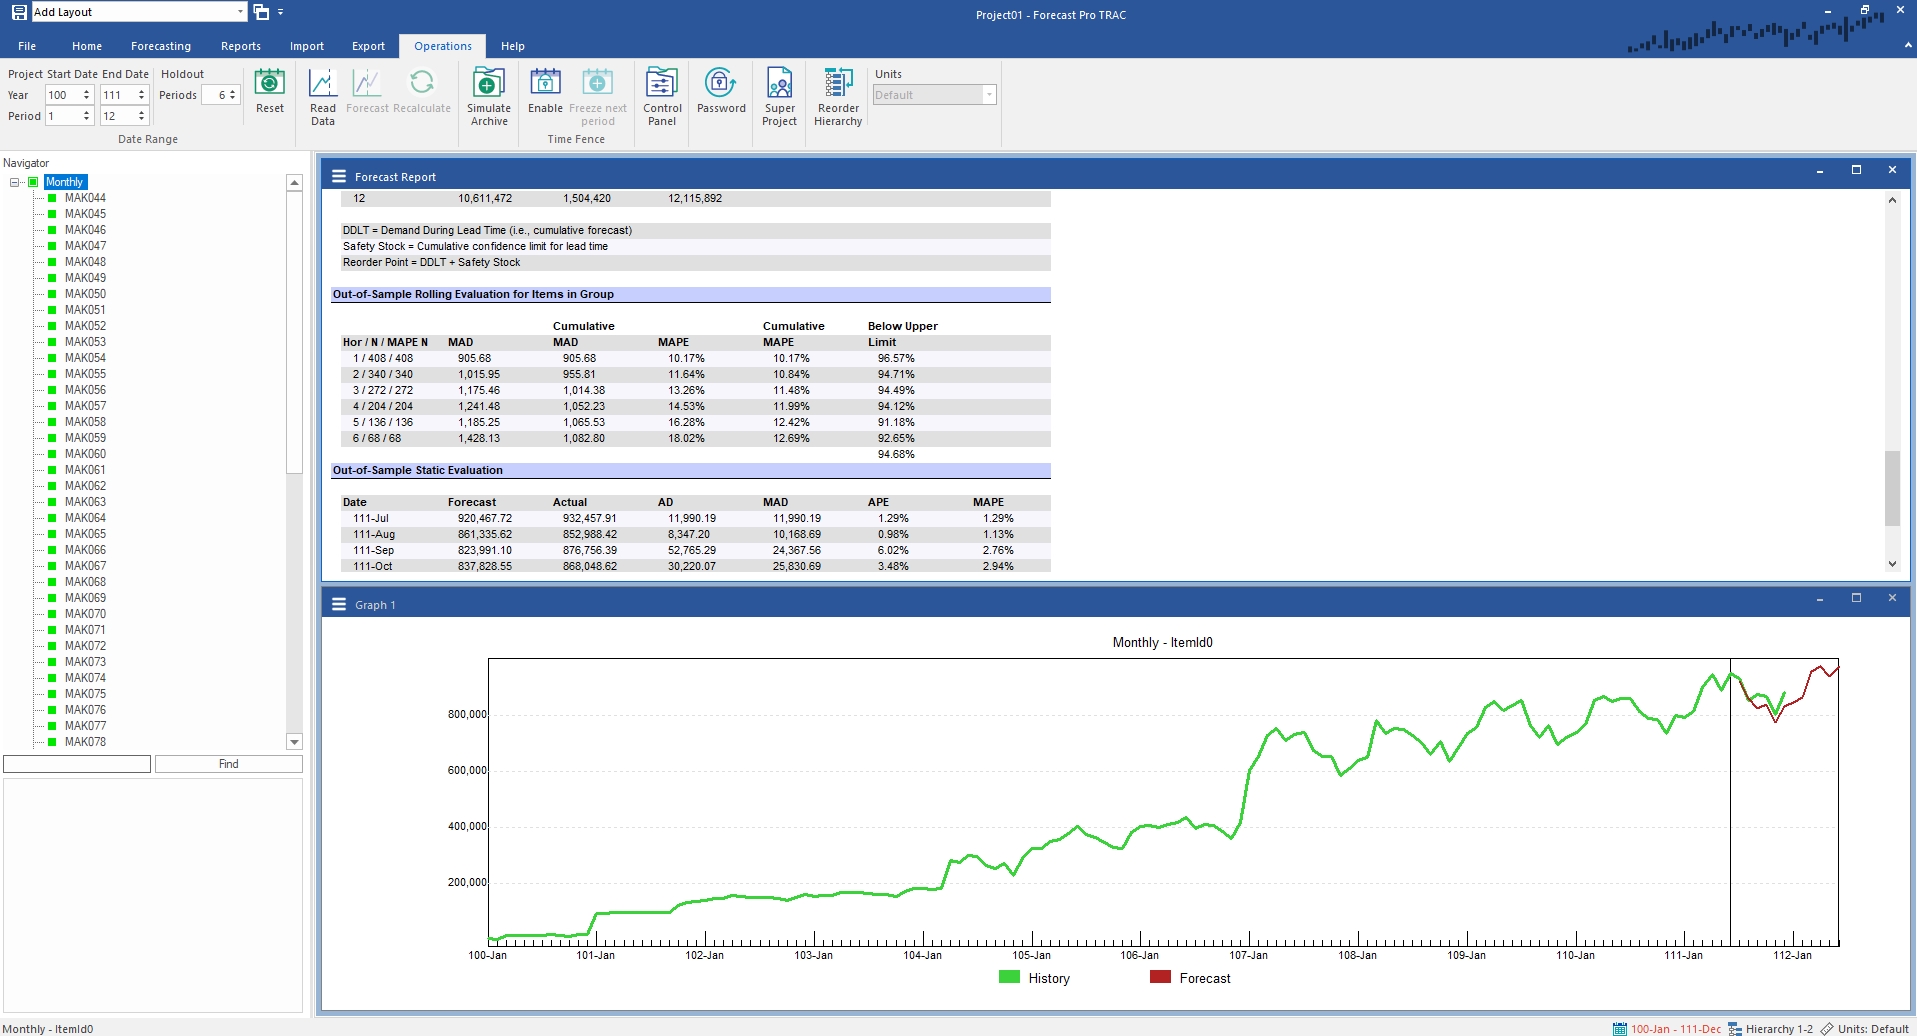Click the Find button

point(229,764)
